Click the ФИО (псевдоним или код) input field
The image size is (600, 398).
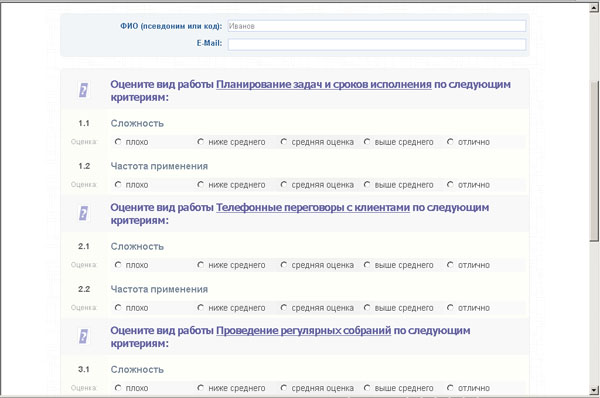click(x=377, y=26)
